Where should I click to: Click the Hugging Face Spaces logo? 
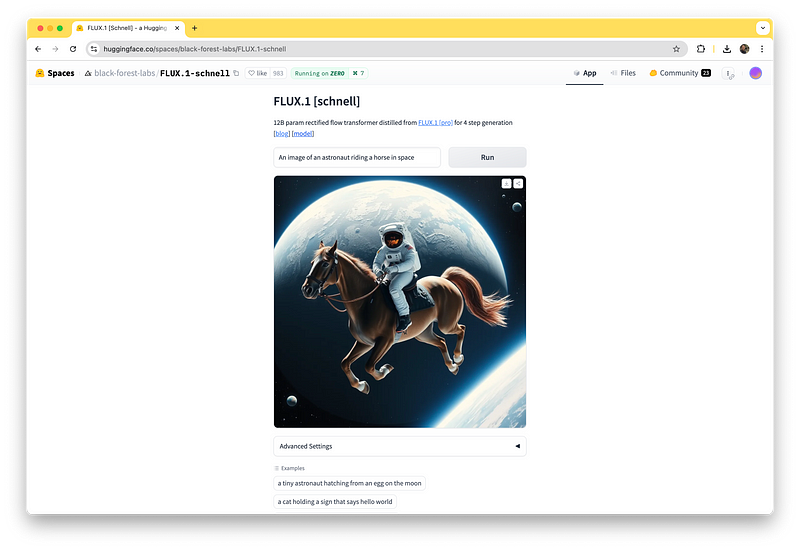click(x=55, y=73)
